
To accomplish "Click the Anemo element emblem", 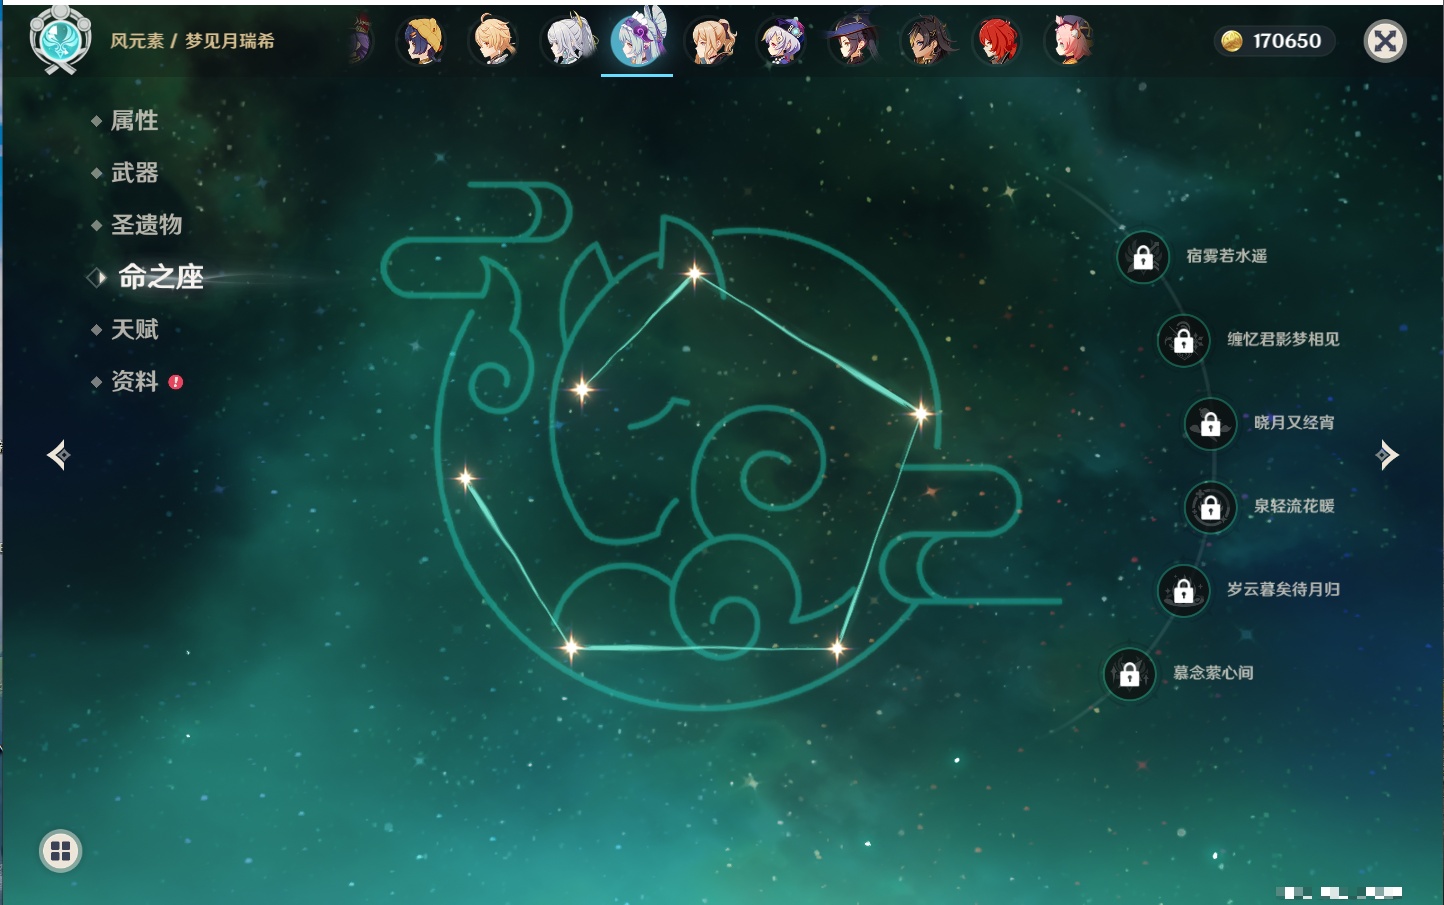I will (x=60, y=40).
